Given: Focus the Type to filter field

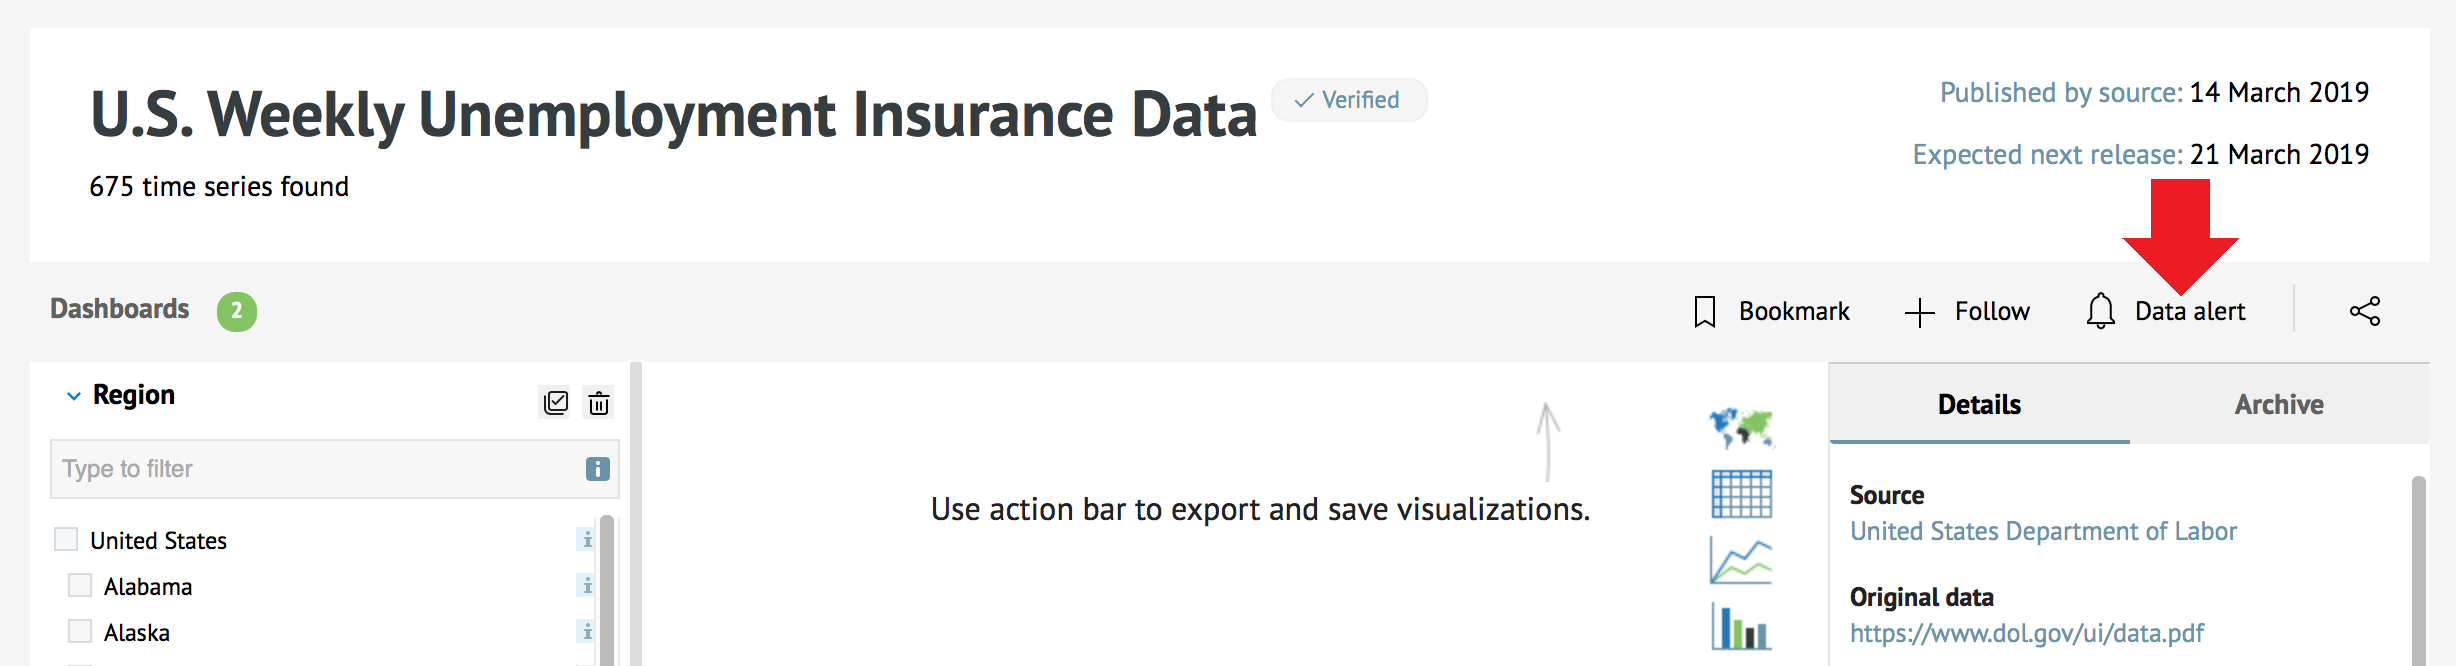Looking at the screenshot, I should click(x=335, y=469).
